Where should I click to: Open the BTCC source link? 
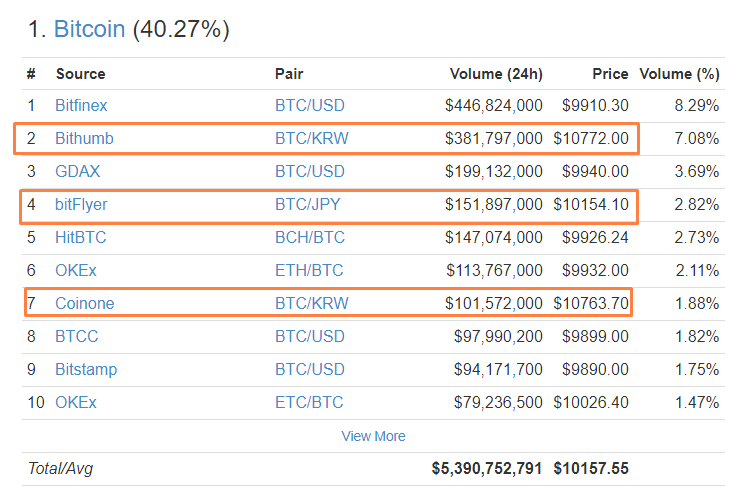pyautogui.click(x=77, y=336)
